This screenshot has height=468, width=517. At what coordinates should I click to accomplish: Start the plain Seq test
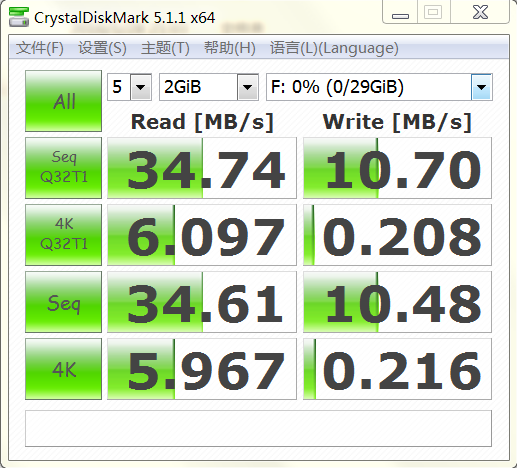[63, 302]
